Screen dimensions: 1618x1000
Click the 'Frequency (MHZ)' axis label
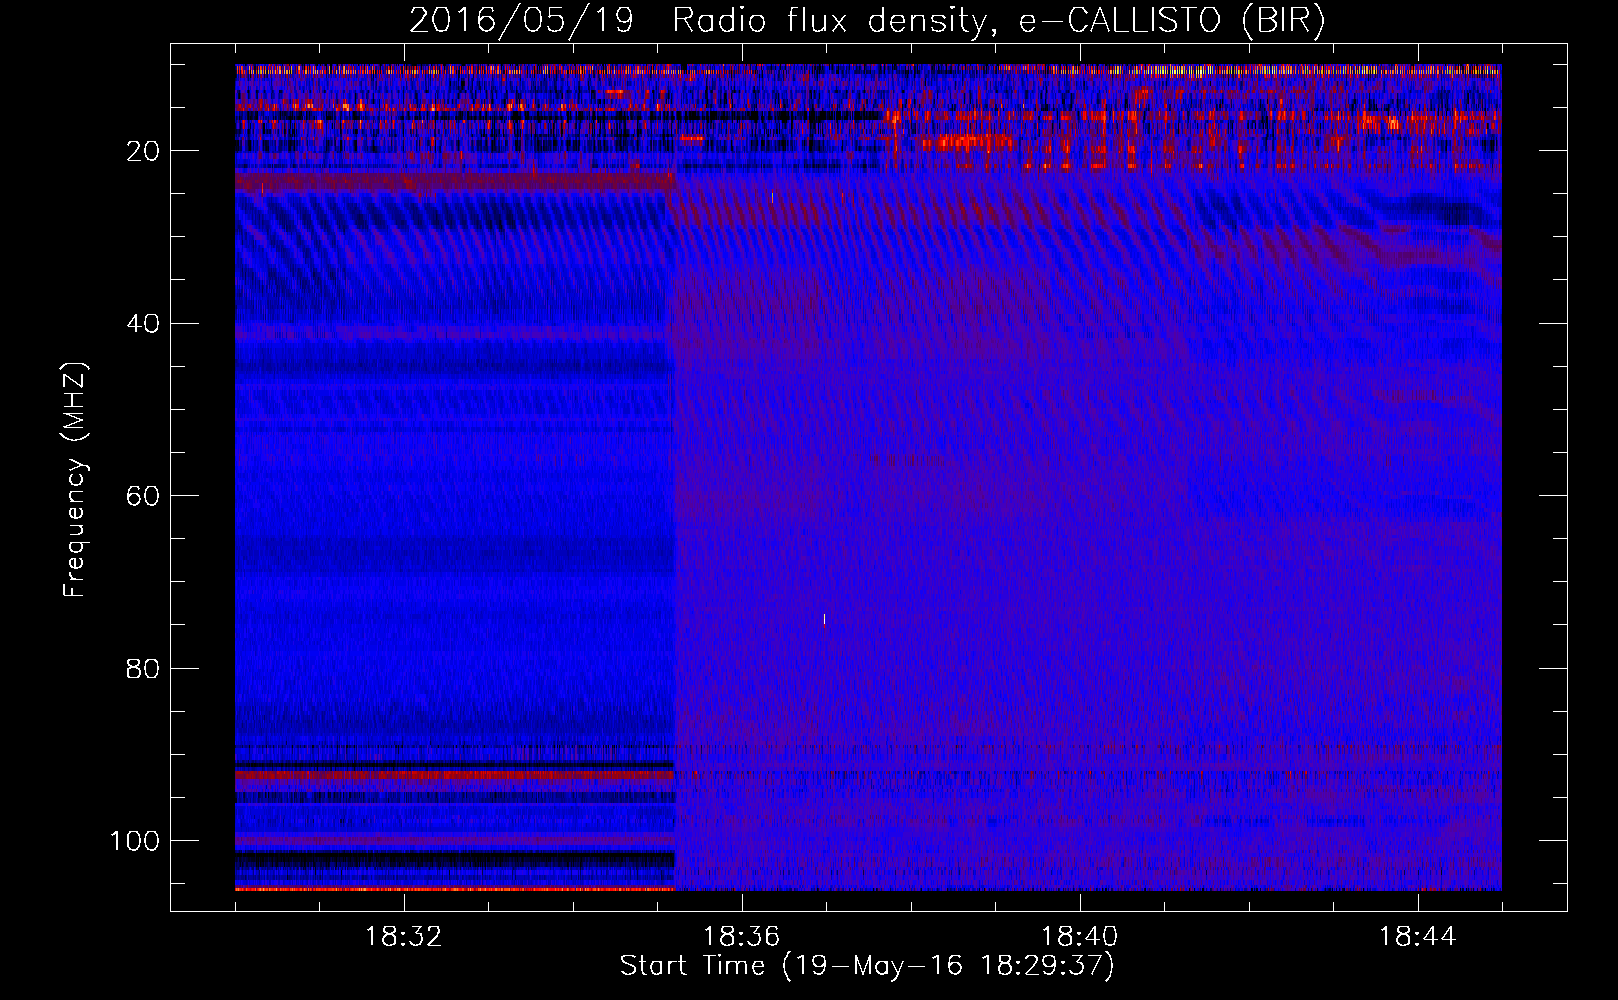75,479
